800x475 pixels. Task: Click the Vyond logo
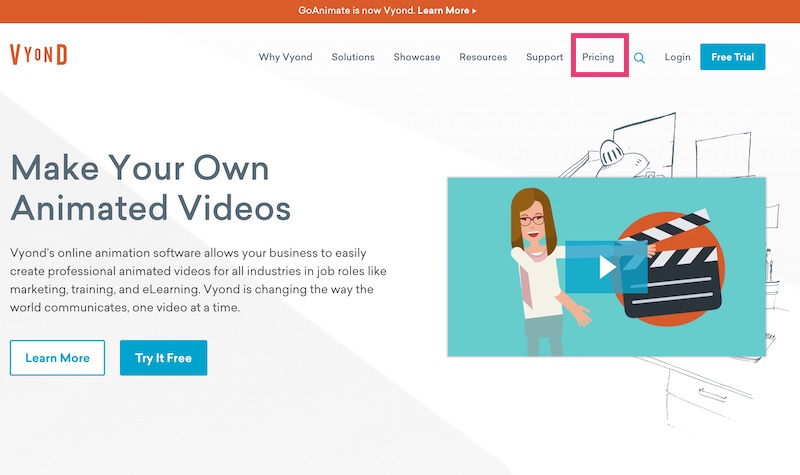click(39, 56)
